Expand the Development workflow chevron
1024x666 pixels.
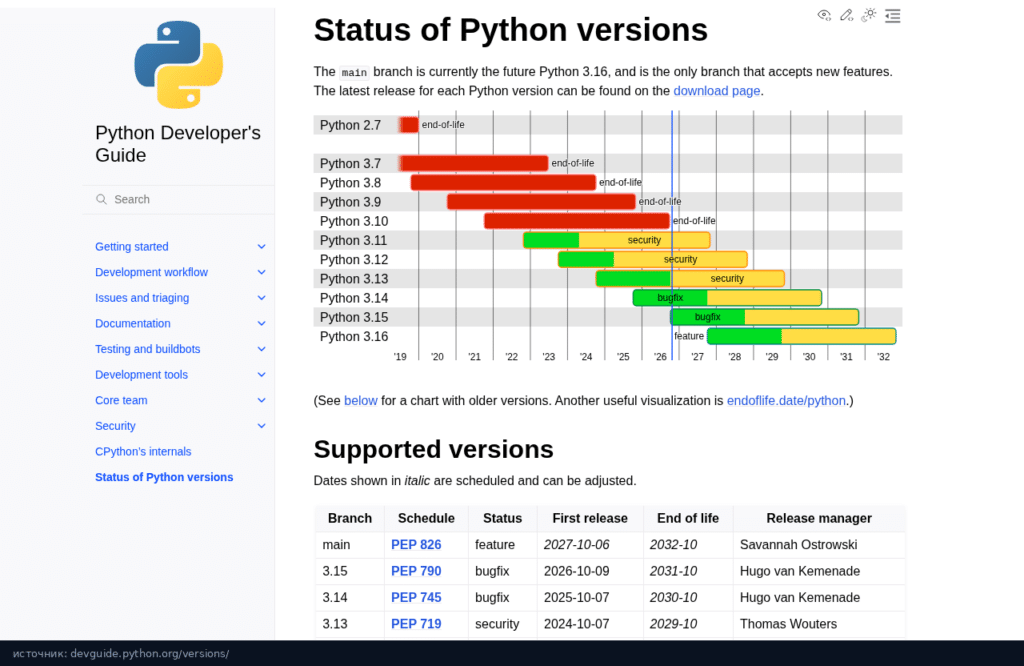coord(261,272)
